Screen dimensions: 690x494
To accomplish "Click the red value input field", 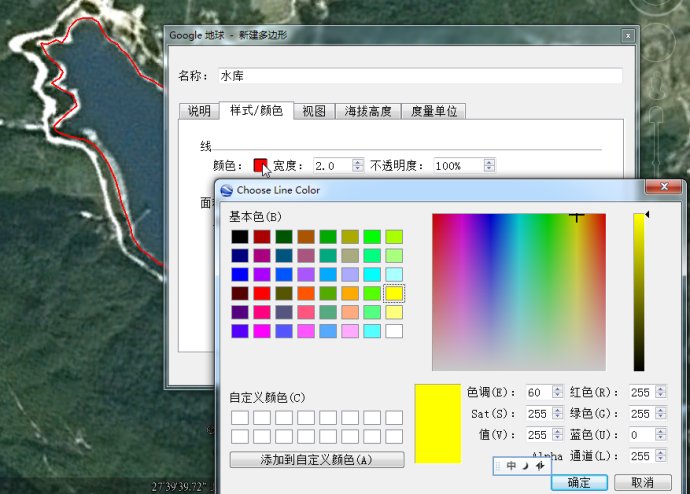I will (641, 392).
